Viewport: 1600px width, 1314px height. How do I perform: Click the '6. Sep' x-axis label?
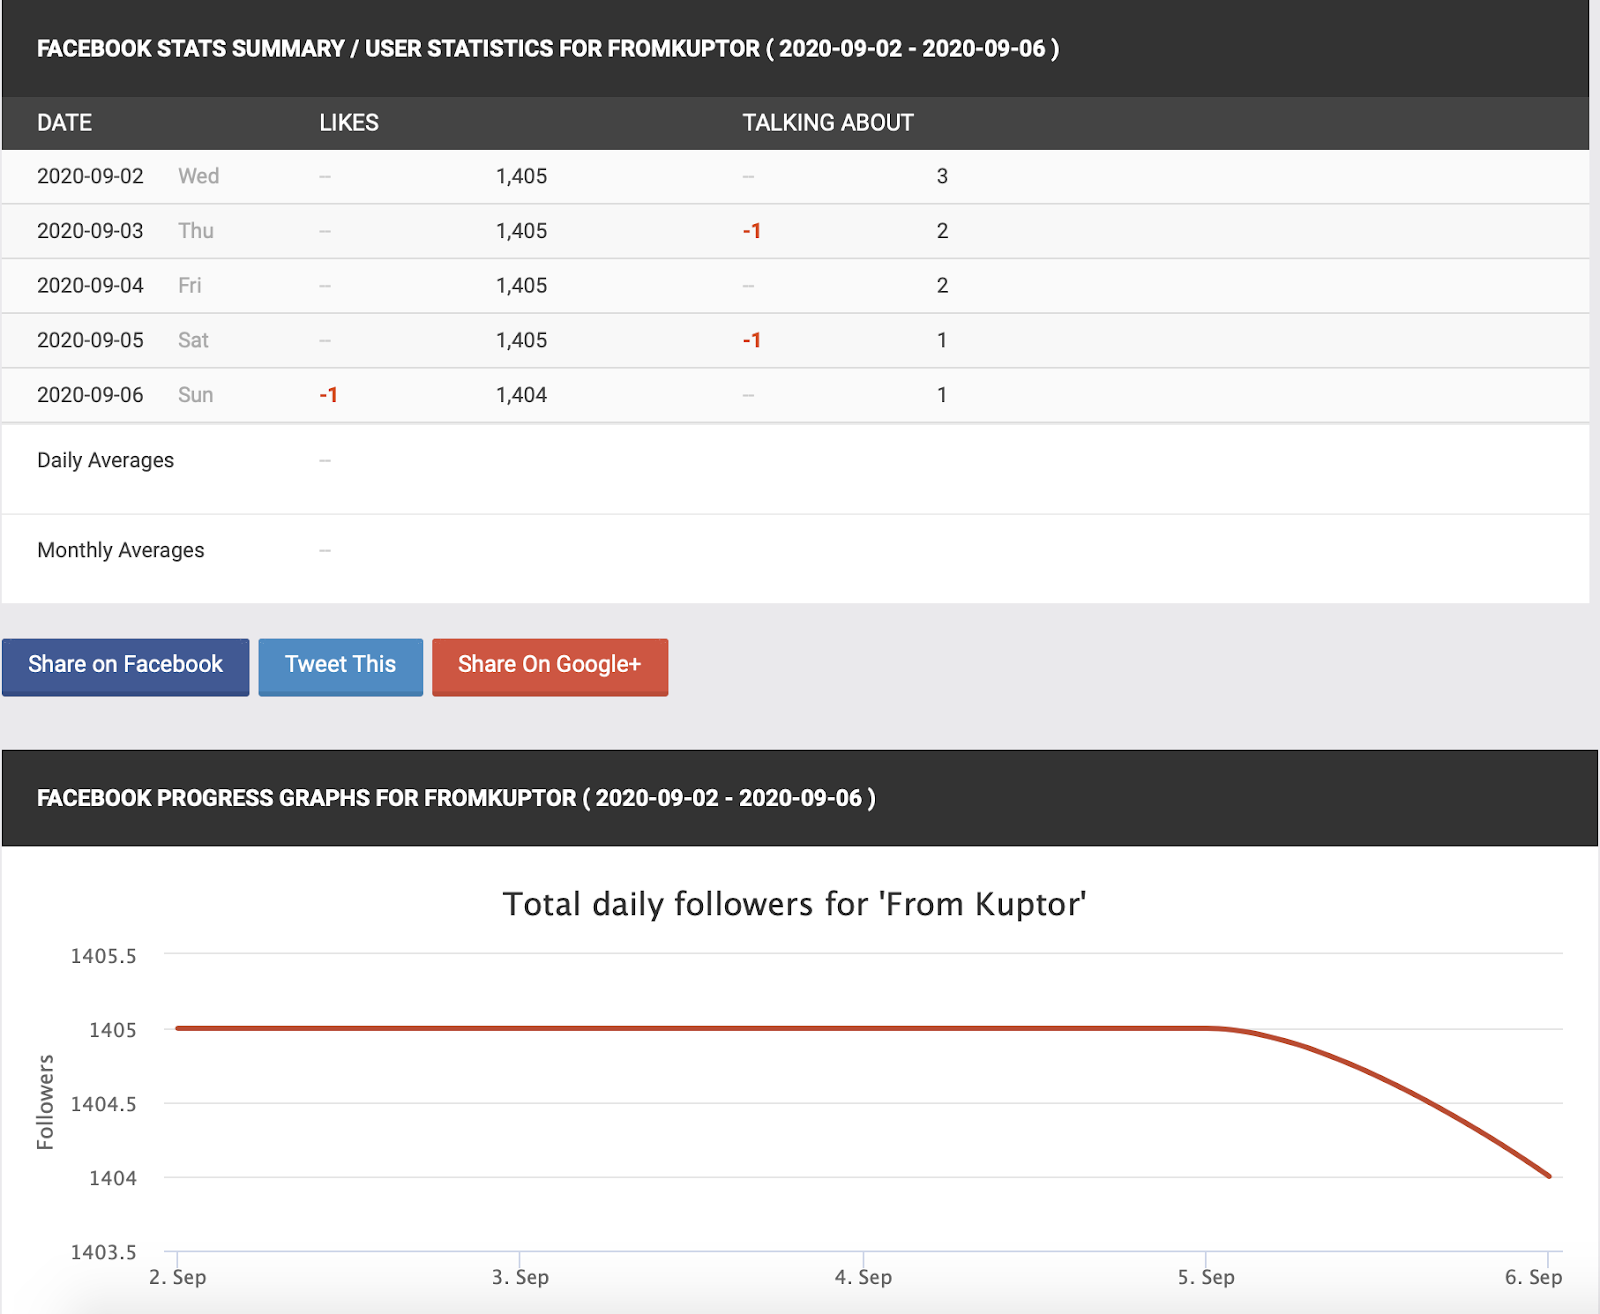click(x=1534, y=1277)
